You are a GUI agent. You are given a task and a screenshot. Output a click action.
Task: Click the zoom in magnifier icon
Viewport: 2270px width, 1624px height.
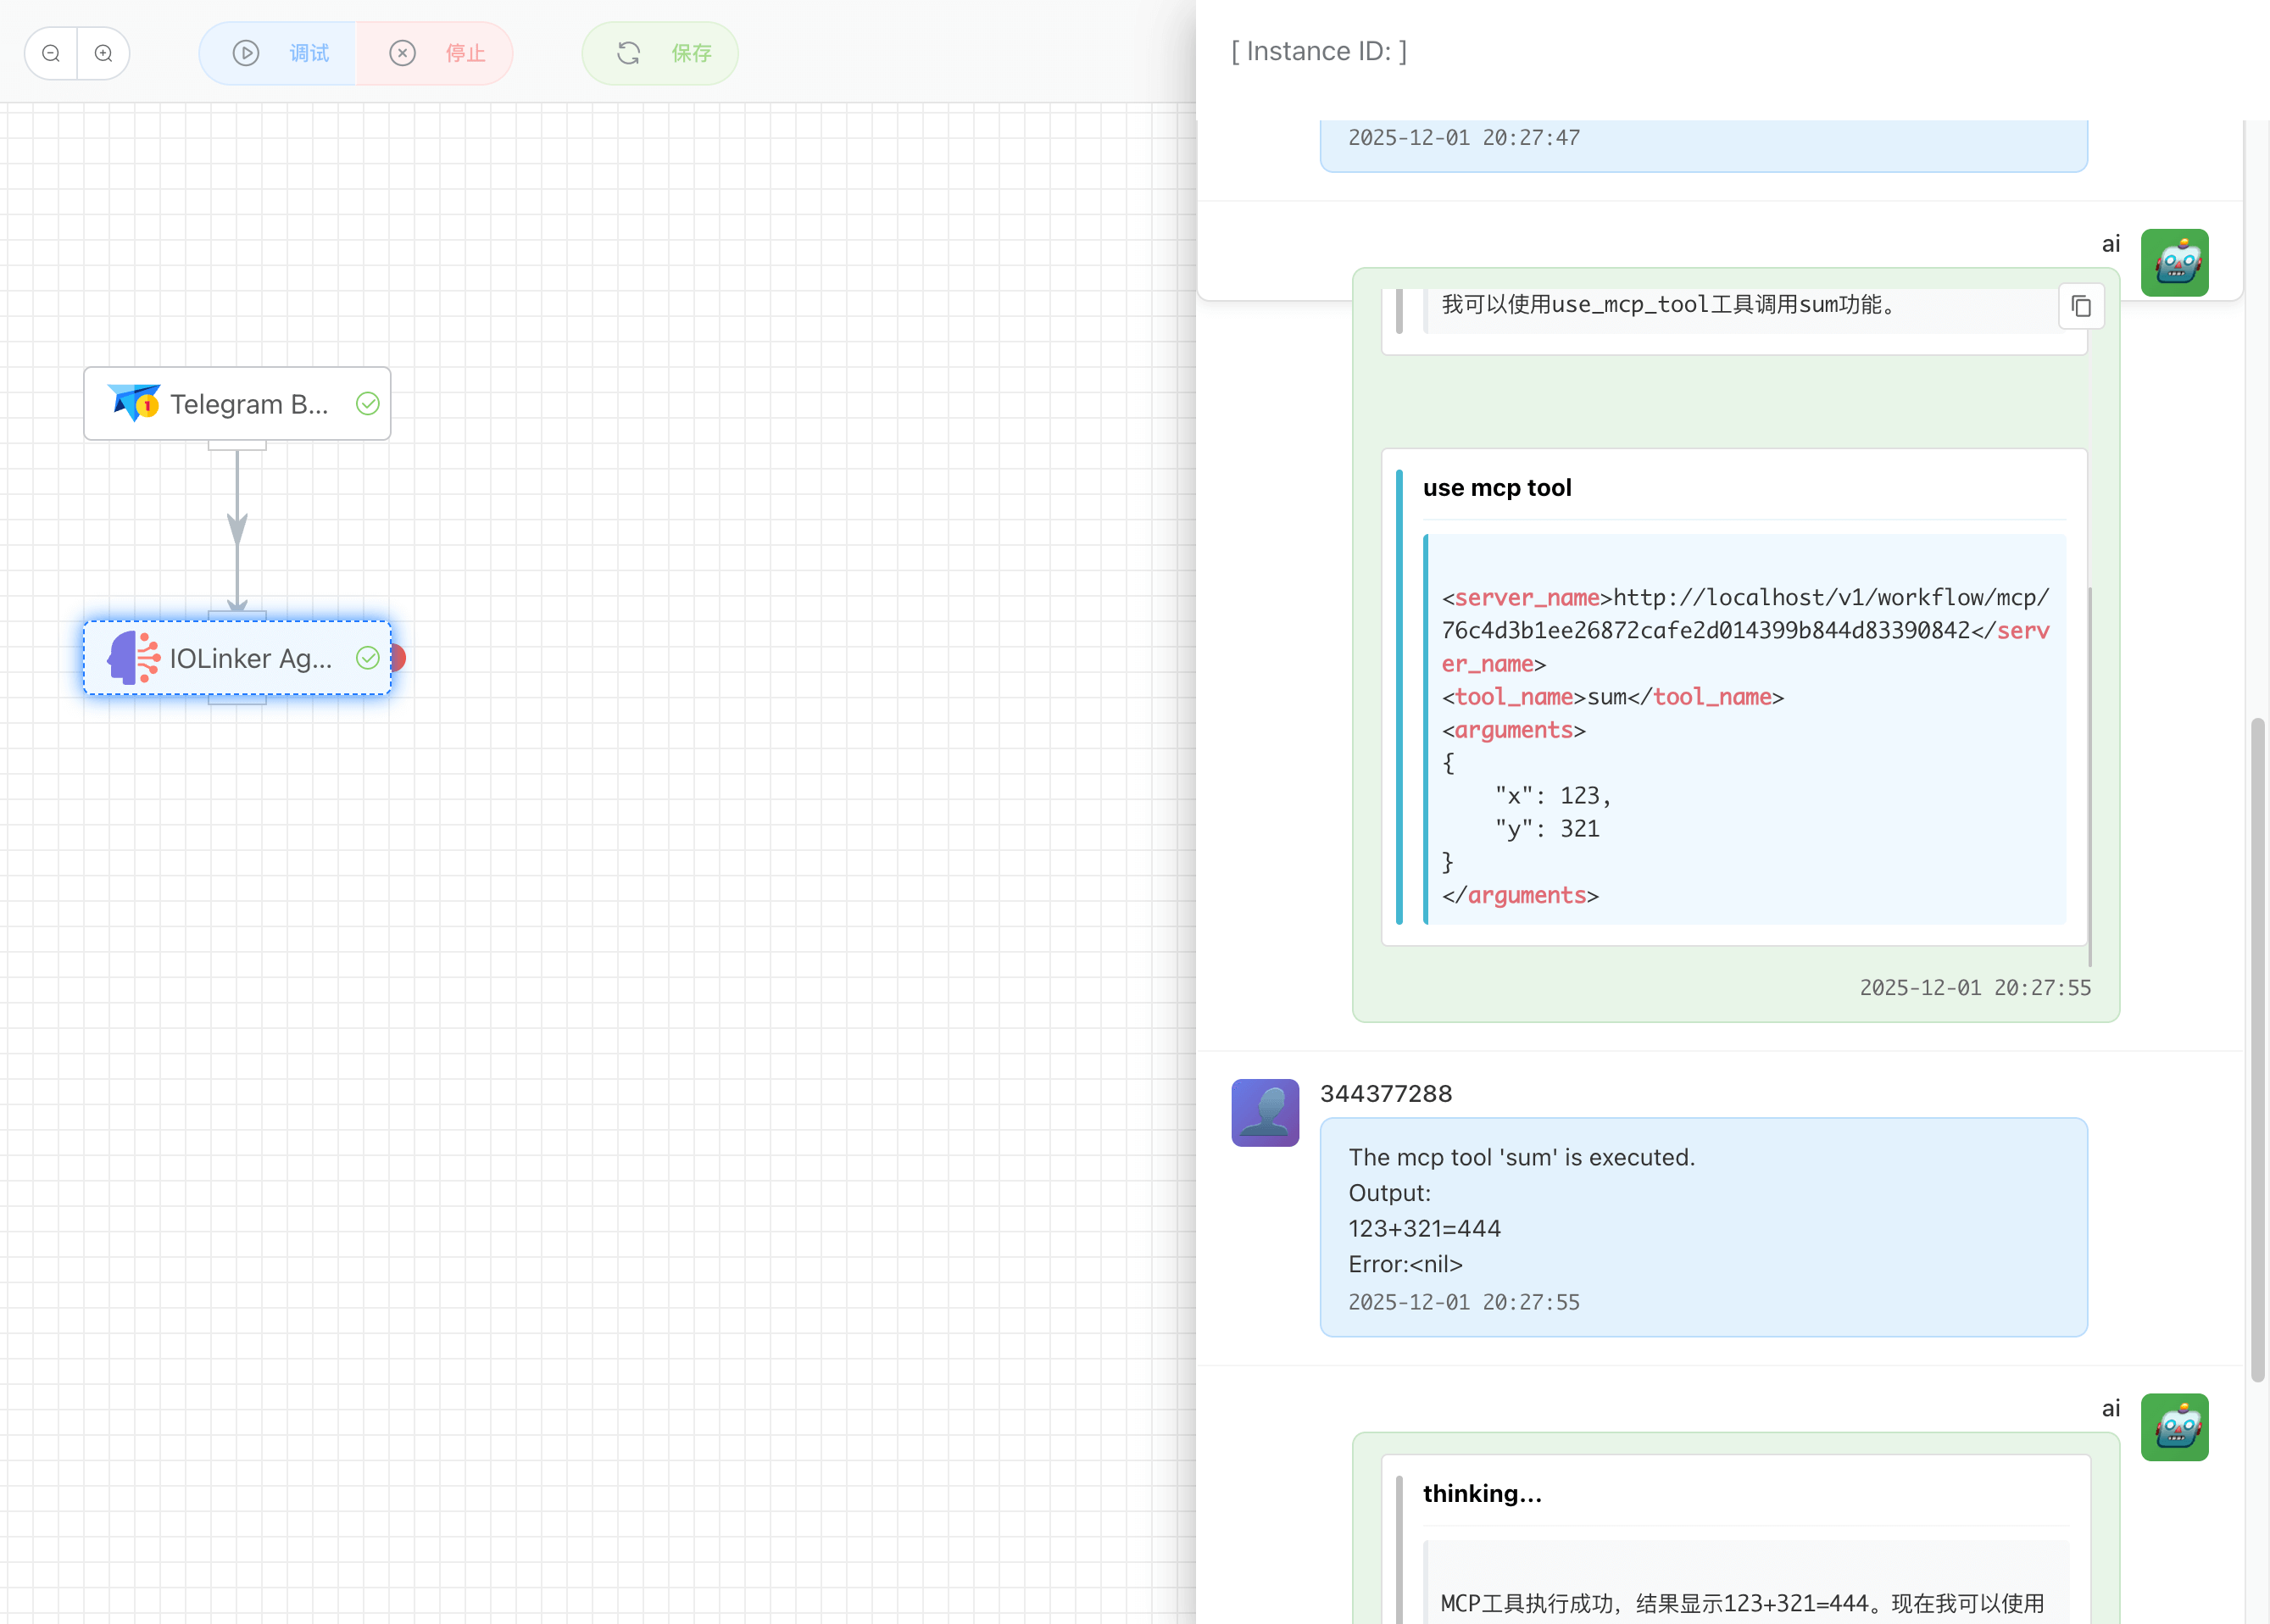(103, 54)
